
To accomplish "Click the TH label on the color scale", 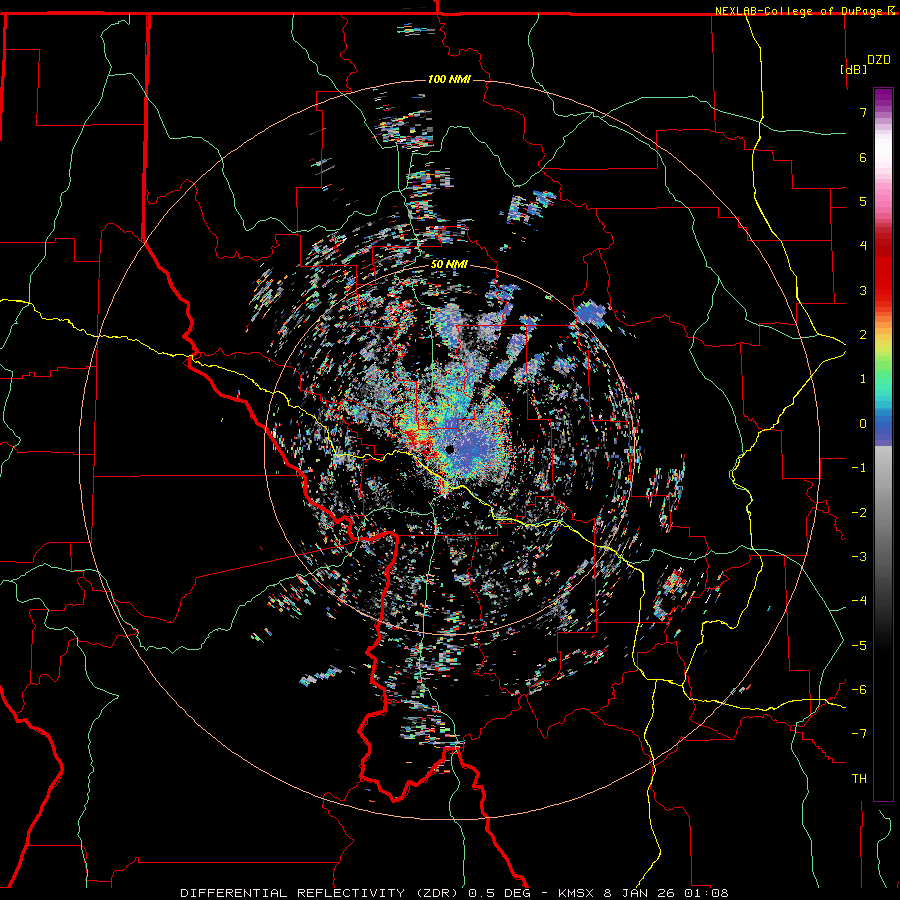I will pyautogui.click(x=859, y=779).
